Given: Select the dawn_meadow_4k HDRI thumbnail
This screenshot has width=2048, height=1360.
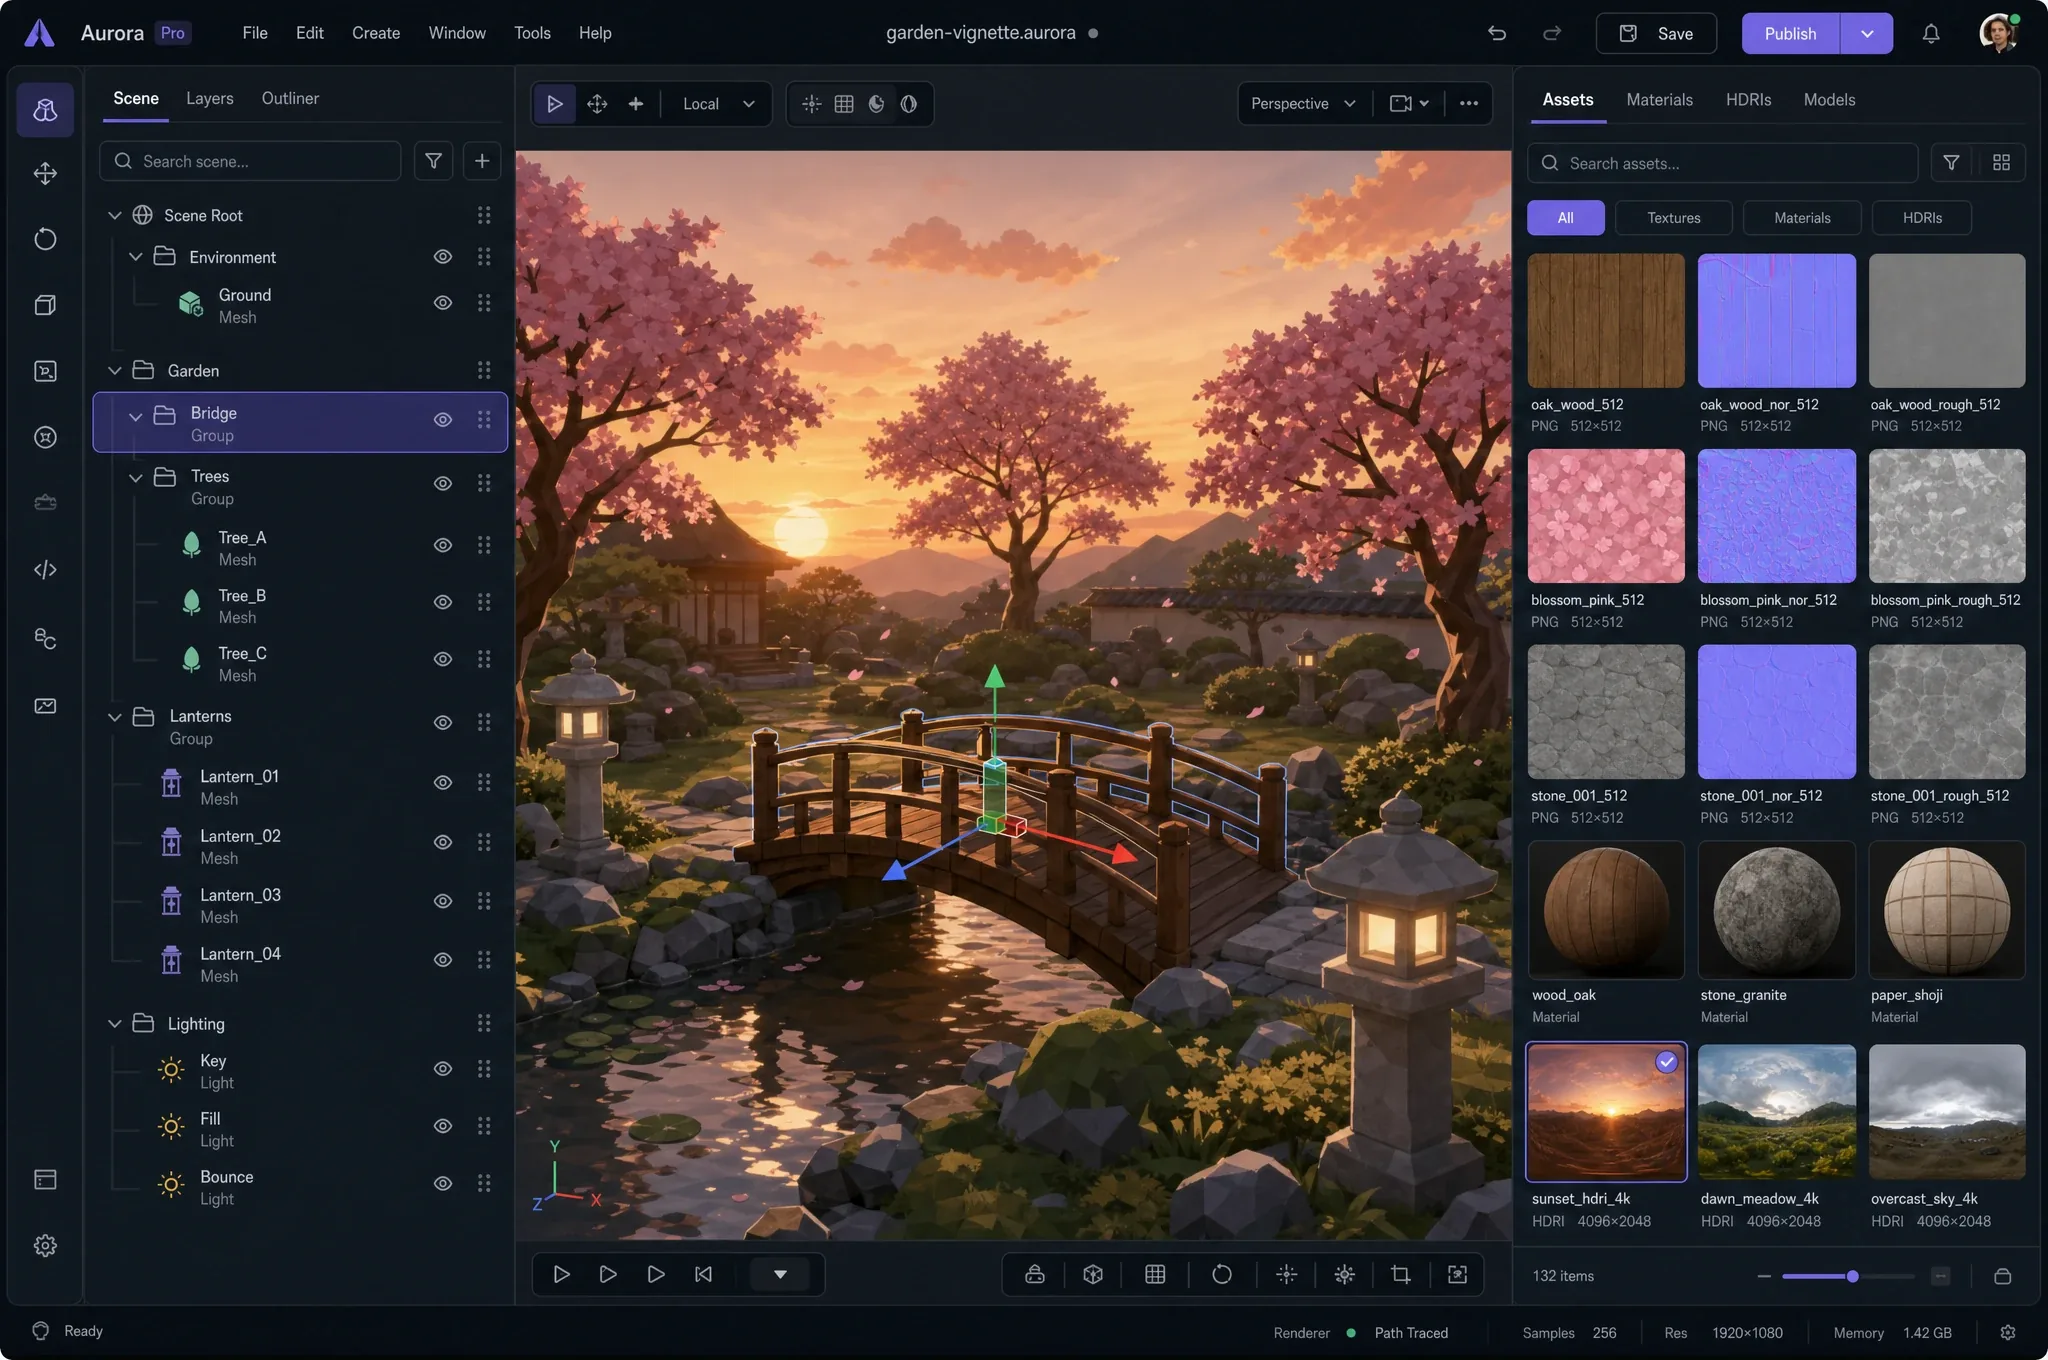Looking at the screenshot, I should (1776, 1112).
